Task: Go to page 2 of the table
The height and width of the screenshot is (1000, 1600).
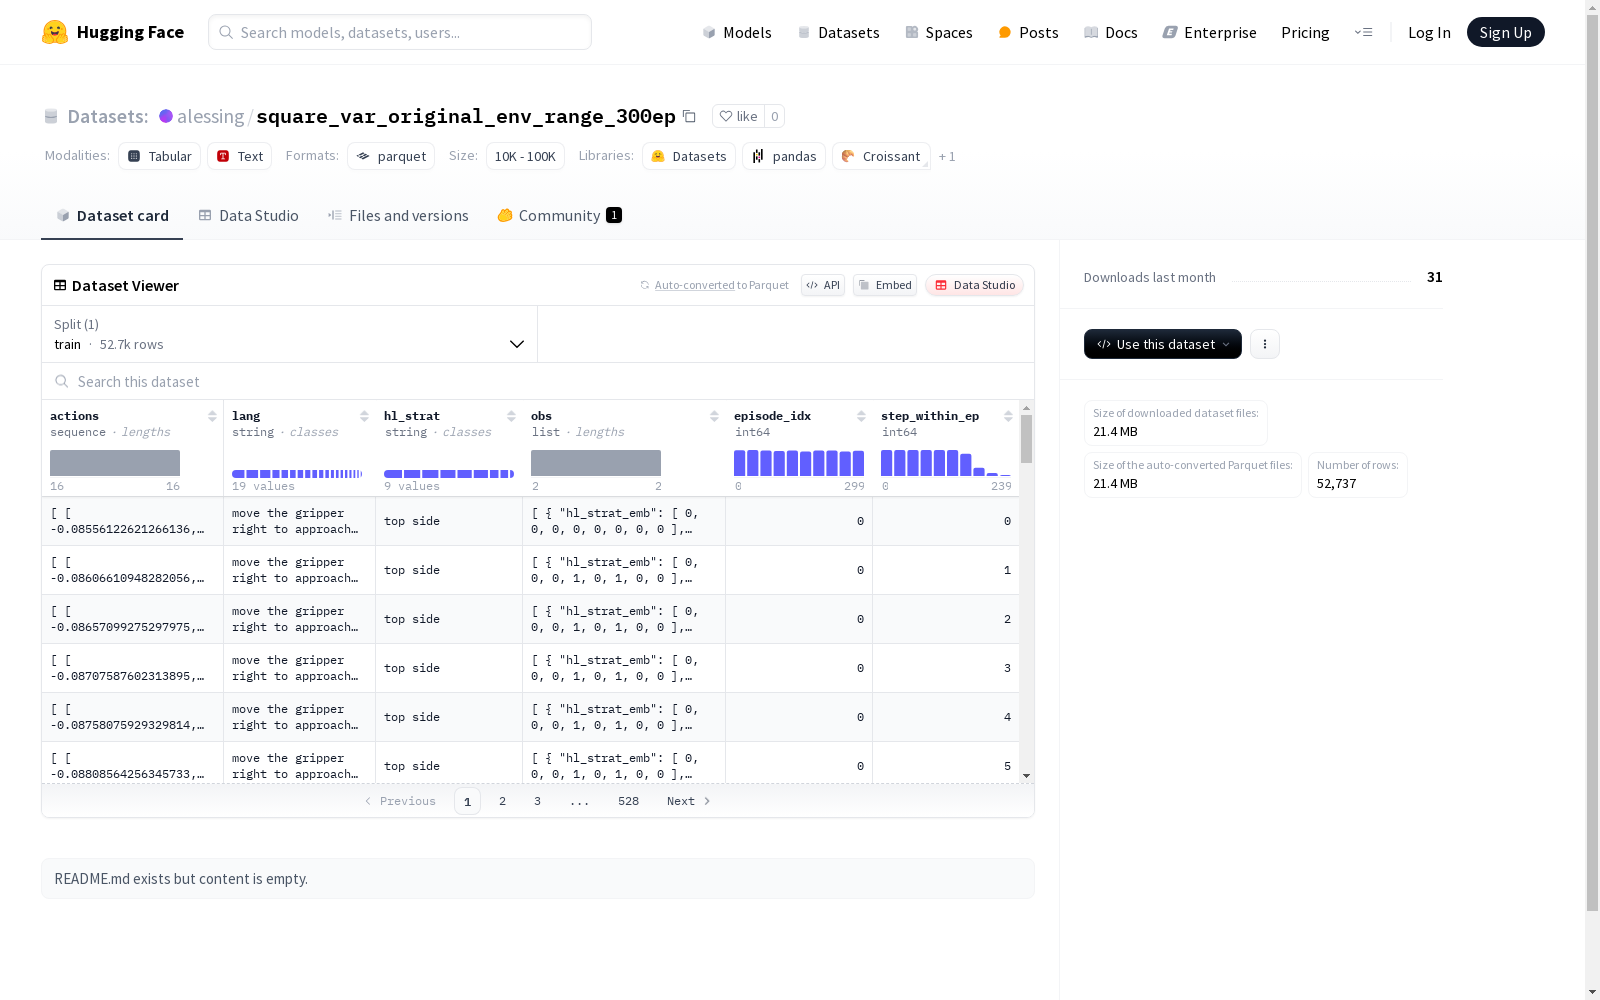Action: point(502,801)
